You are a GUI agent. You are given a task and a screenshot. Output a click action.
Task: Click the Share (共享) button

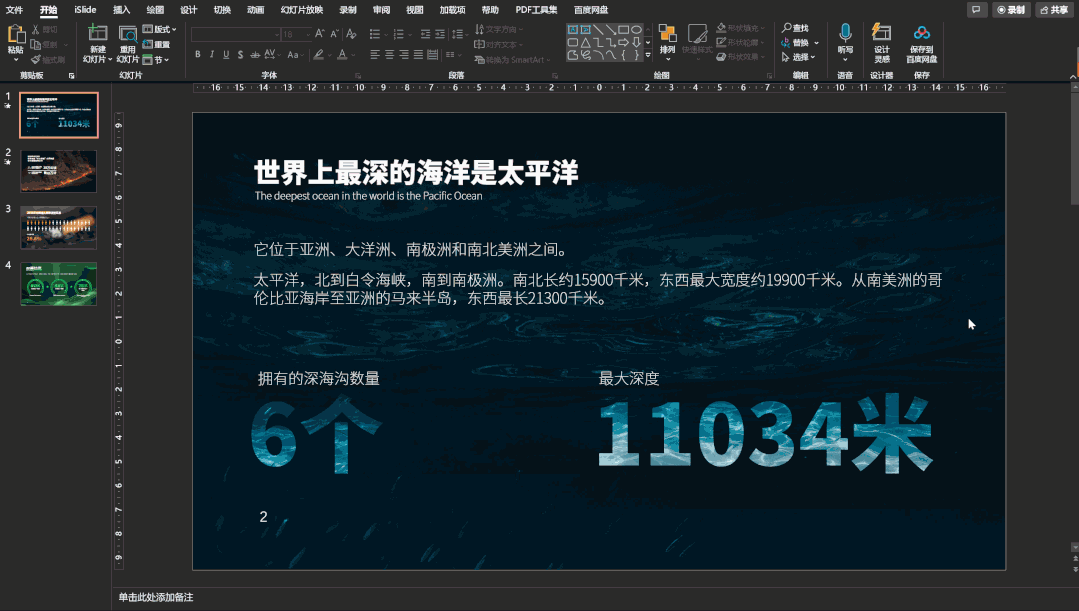point(1054,10)
